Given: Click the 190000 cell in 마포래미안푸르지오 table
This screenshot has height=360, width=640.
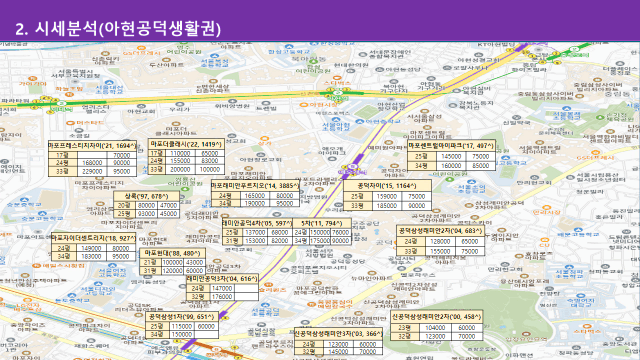Looking at the screenshot, I should click(255, 203).
